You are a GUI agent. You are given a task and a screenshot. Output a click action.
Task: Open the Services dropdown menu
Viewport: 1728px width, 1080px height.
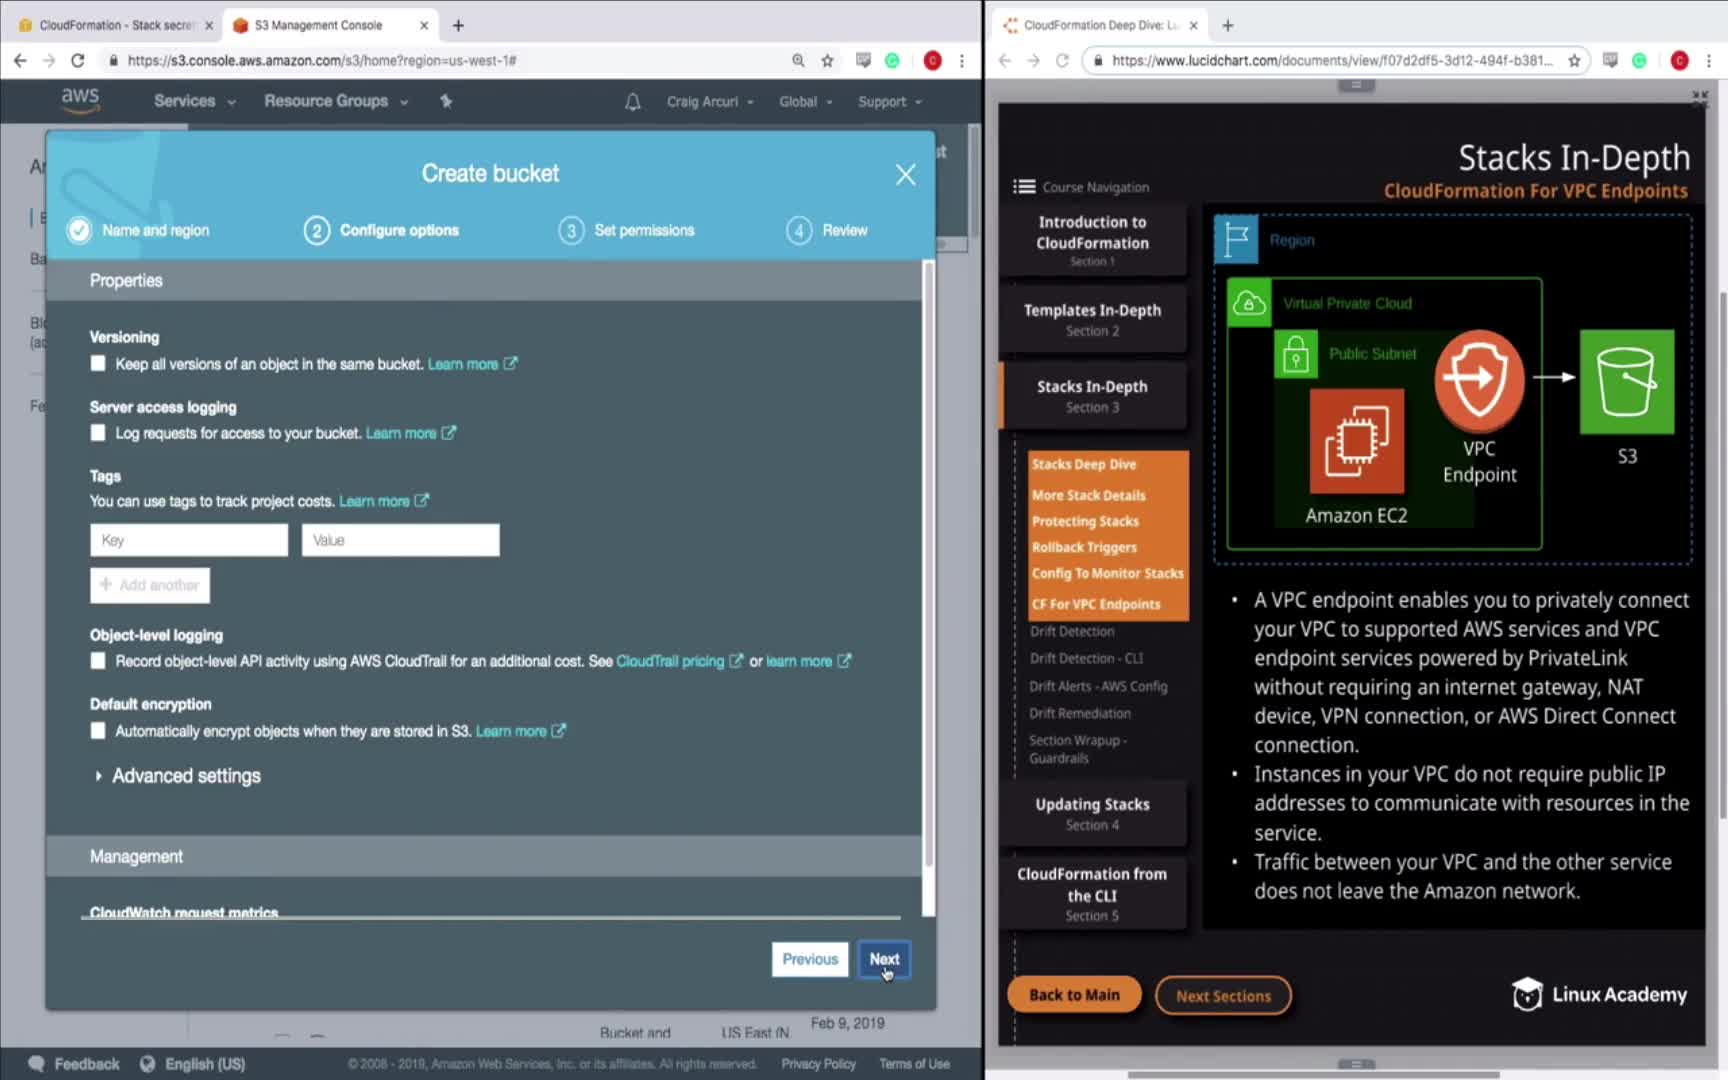pyautogui.click(x=194, y=101)
